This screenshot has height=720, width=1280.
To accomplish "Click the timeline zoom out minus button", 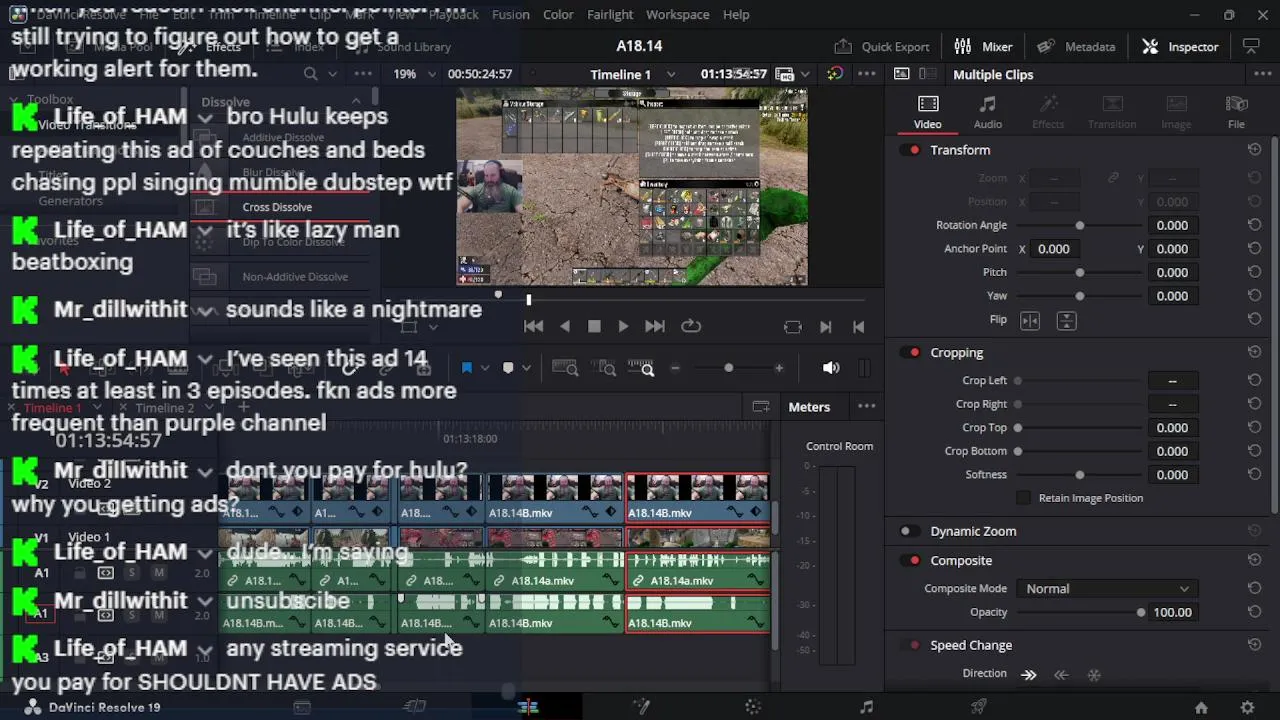I will (x=675, y=368).
